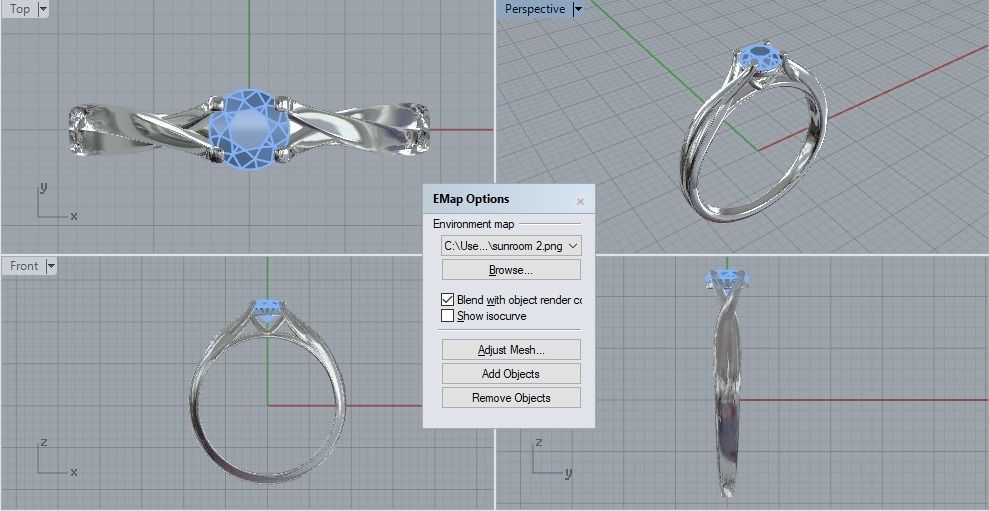Screen dimensions: 989x511
Task: Click the Browse... button
Action: click(511, 270)
